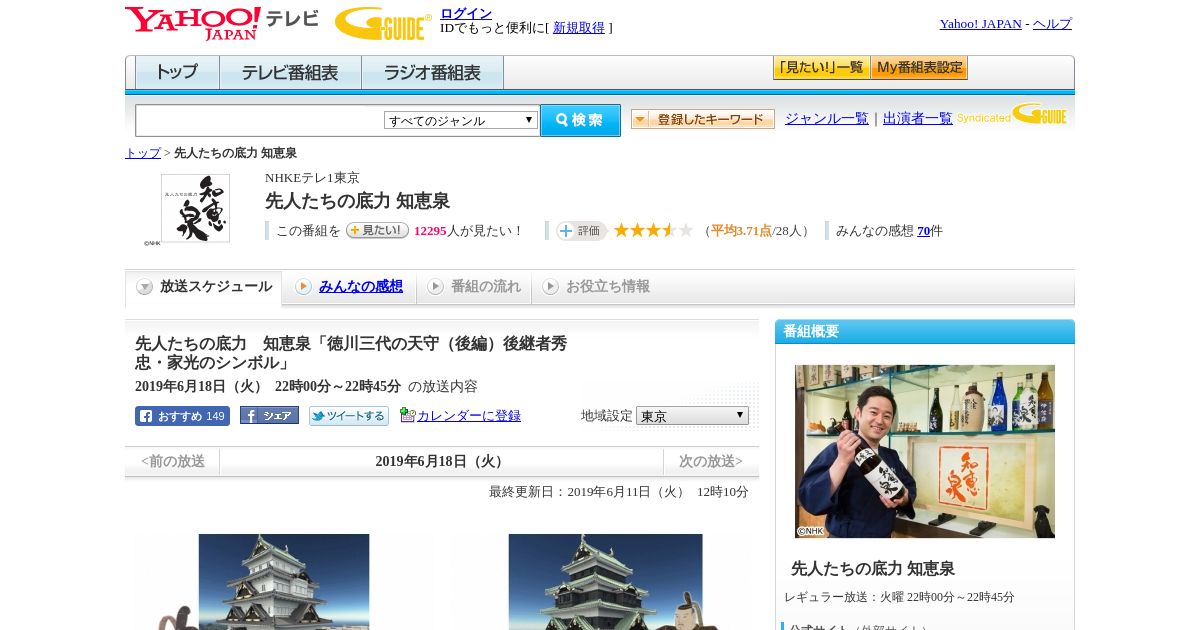
Task: Go to <前の放送 previous broadcast
Action: [x=173, y=462]
